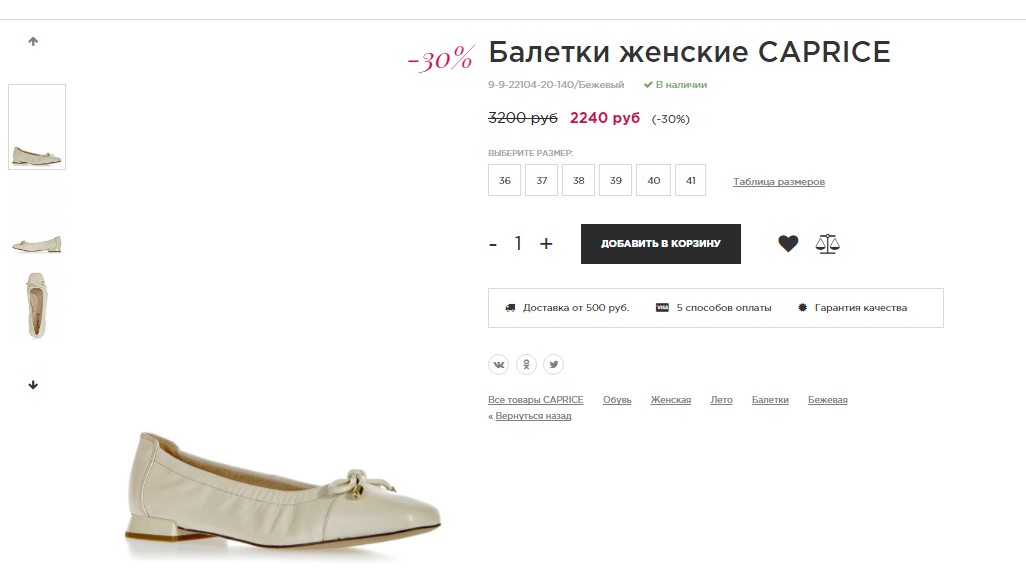
Task: Share on VK social icon
Action: (x=499, y=364)
